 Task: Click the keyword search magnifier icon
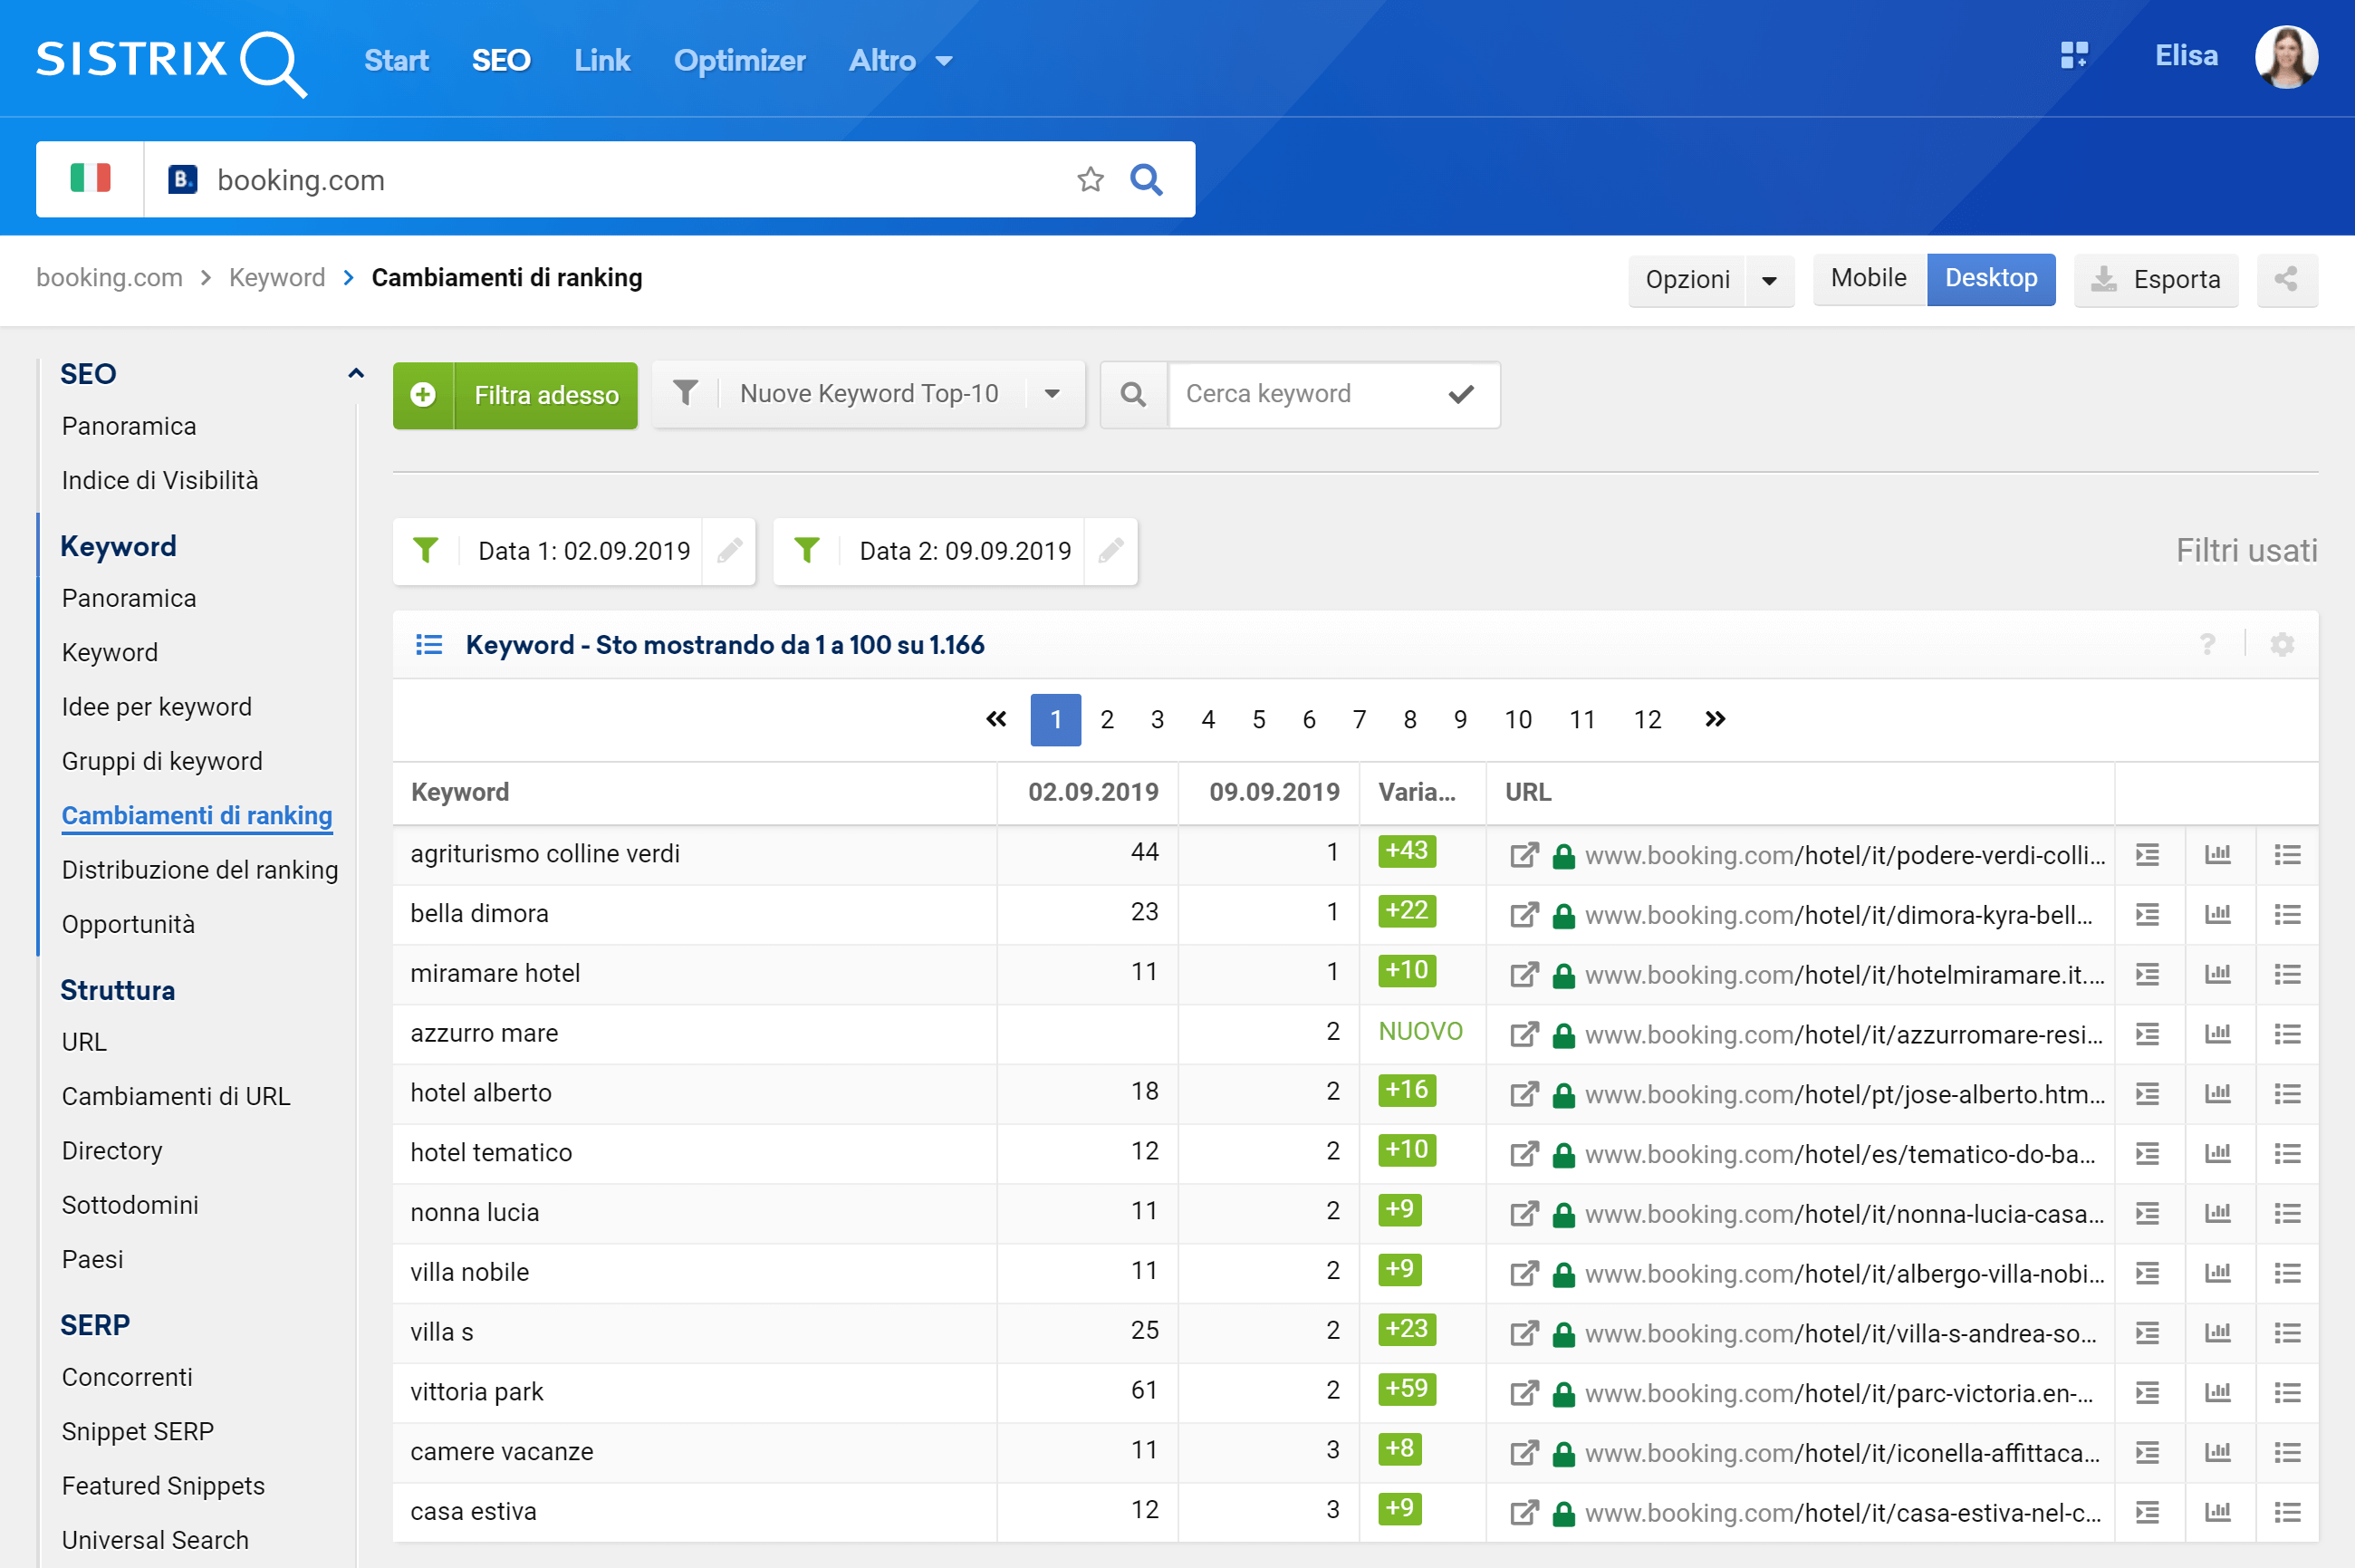point(1133,395)
